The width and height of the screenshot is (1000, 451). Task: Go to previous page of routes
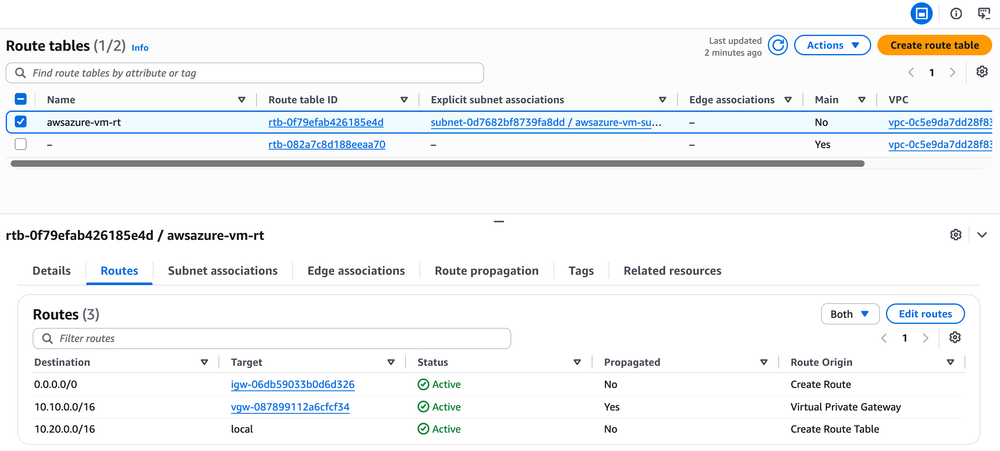coord(884,338)
